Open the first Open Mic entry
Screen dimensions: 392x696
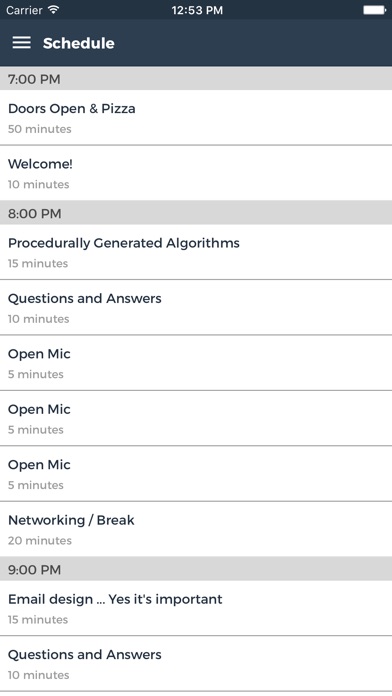(x=196, y=363)
